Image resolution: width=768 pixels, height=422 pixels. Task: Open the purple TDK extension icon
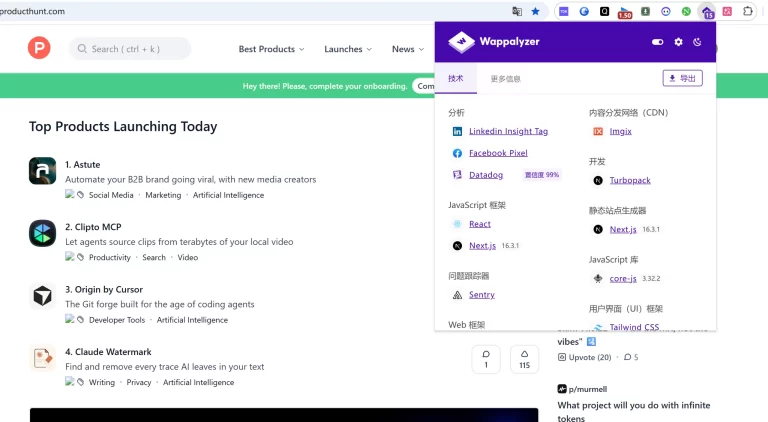click(564, 11)
